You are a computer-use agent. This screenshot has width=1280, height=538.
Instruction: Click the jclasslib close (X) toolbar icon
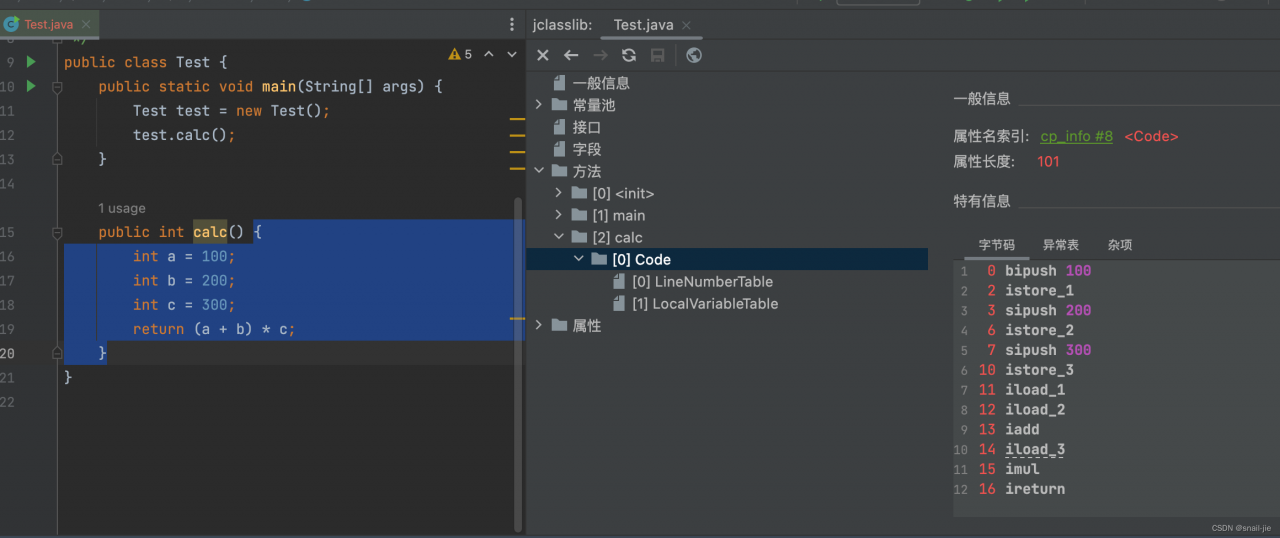[x=542, y=55]
